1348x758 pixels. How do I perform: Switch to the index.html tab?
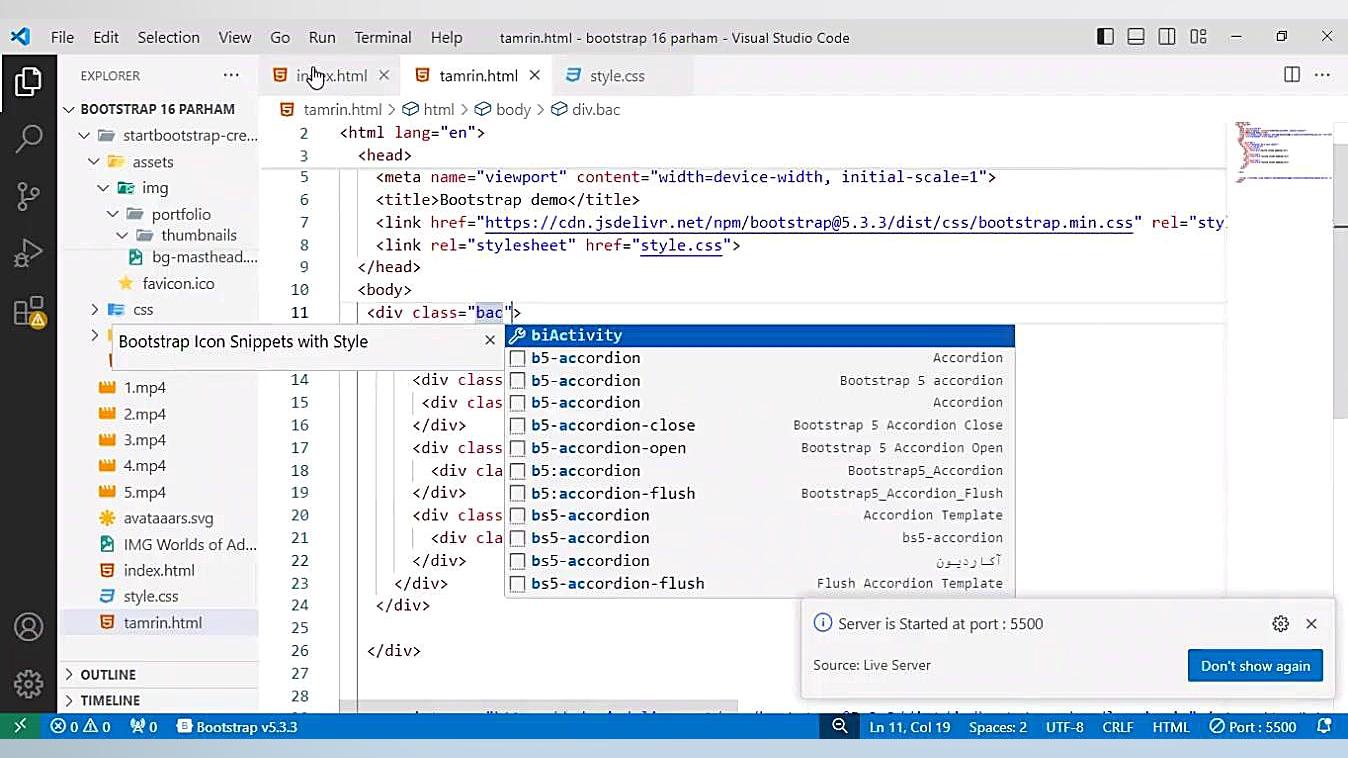pos(330,76)
